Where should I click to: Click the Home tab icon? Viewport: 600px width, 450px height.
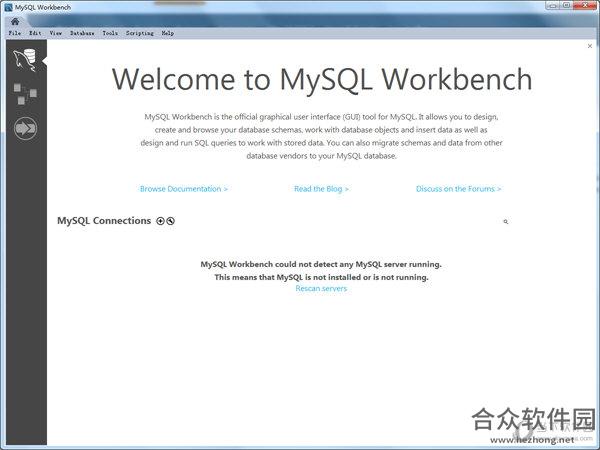[15, 21]
